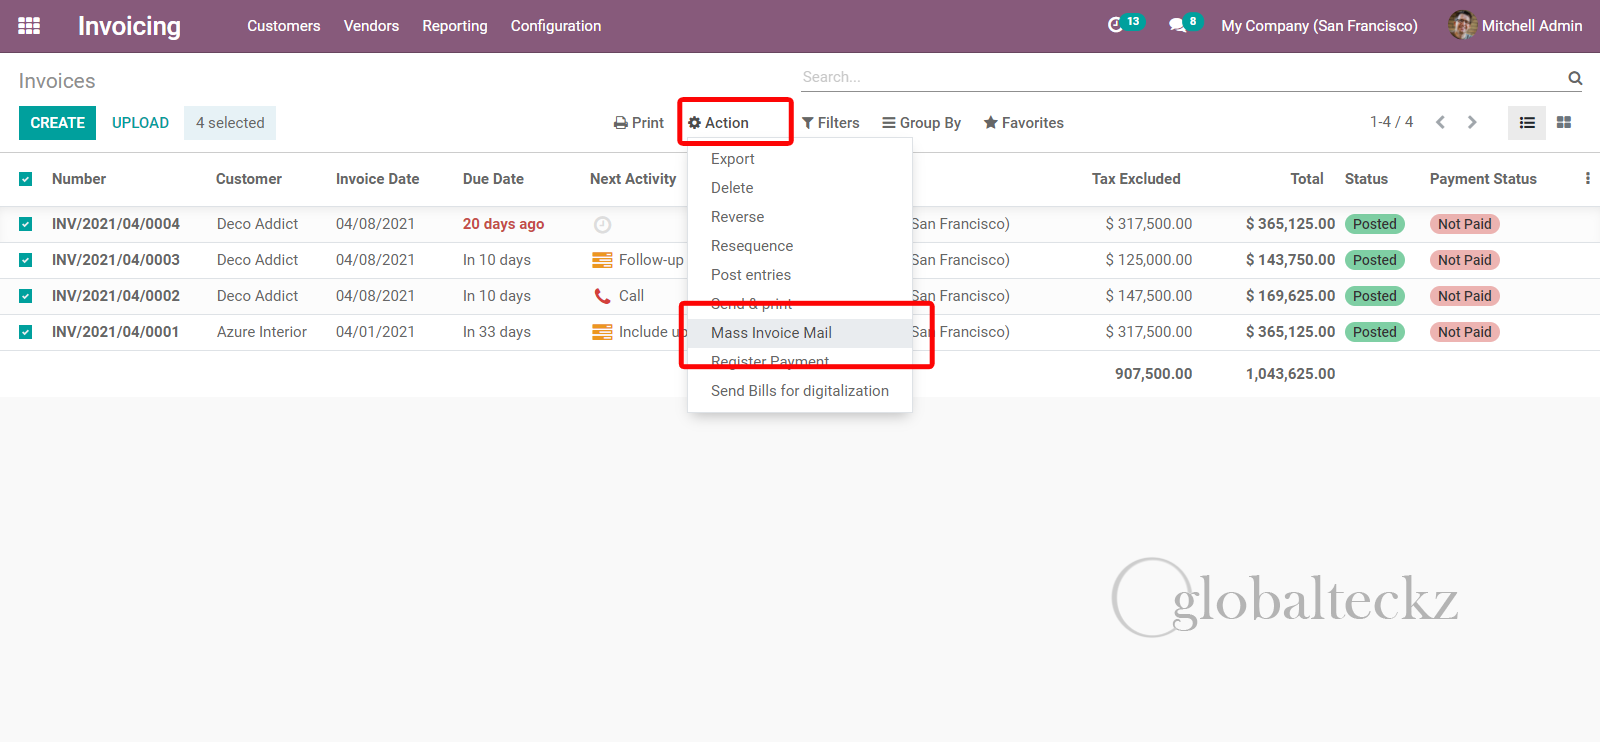
Task: Go to previous page arrow
Action: 1440,122
